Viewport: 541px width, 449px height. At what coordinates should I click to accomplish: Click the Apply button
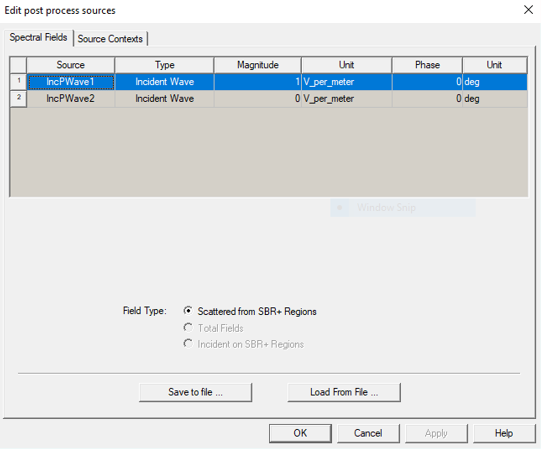coord(436,433)
